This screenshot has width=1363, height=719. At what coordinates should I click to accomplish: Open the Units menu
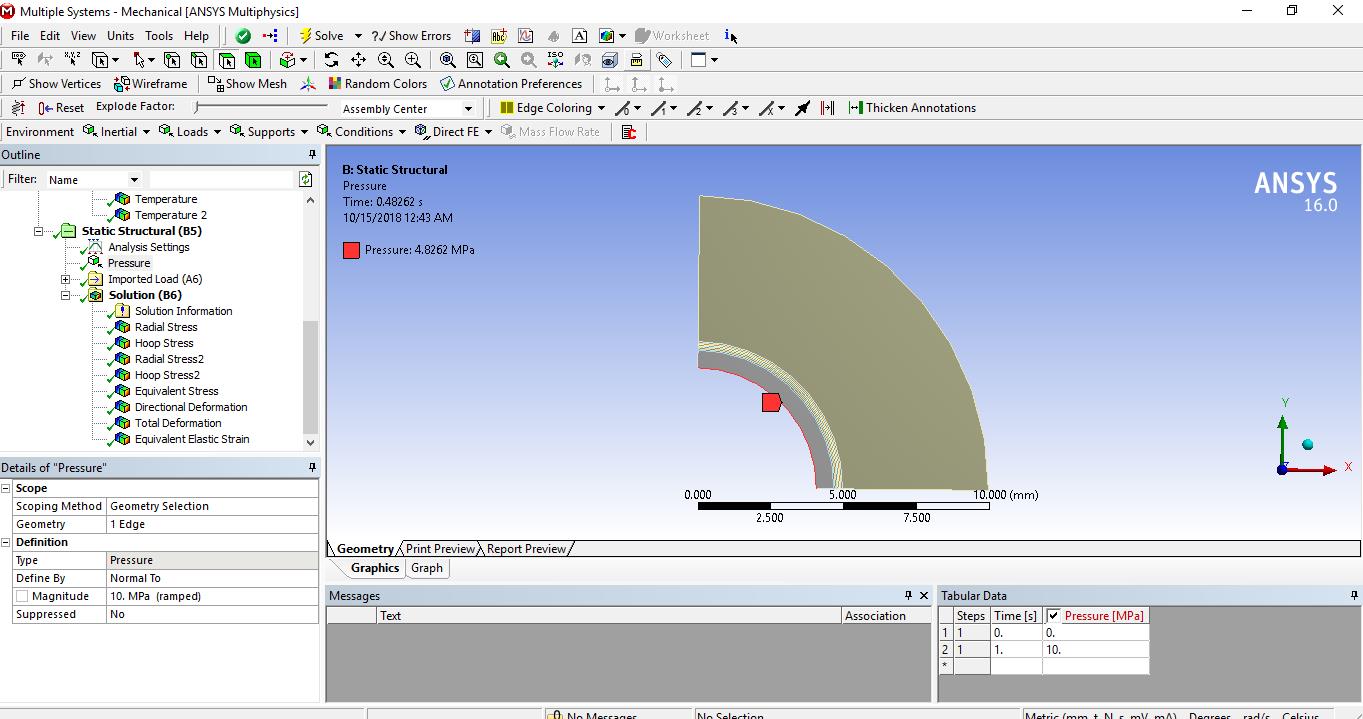[120, 36]
